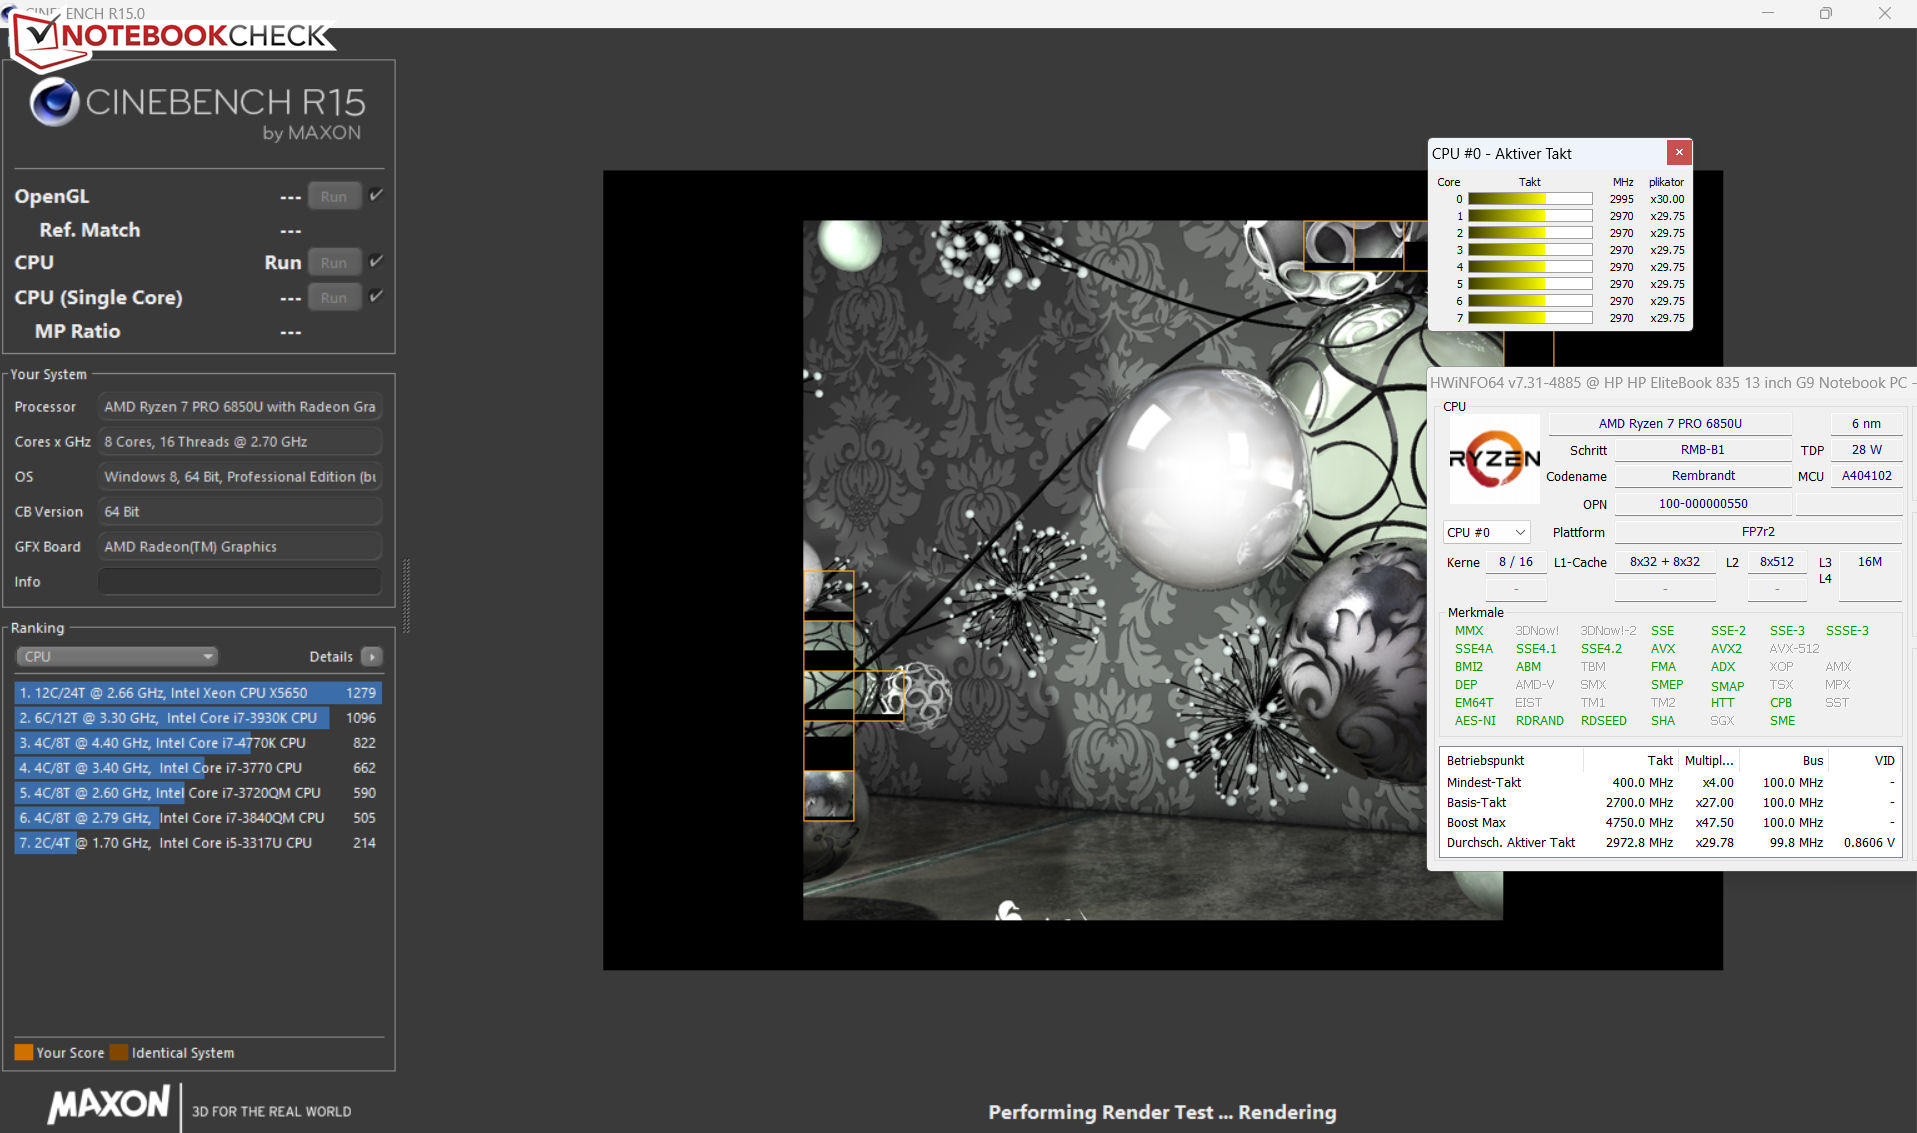
Task: Click the Cinebench R15 sphere logo
Action: pyautogui.click(x=54, y=102)
